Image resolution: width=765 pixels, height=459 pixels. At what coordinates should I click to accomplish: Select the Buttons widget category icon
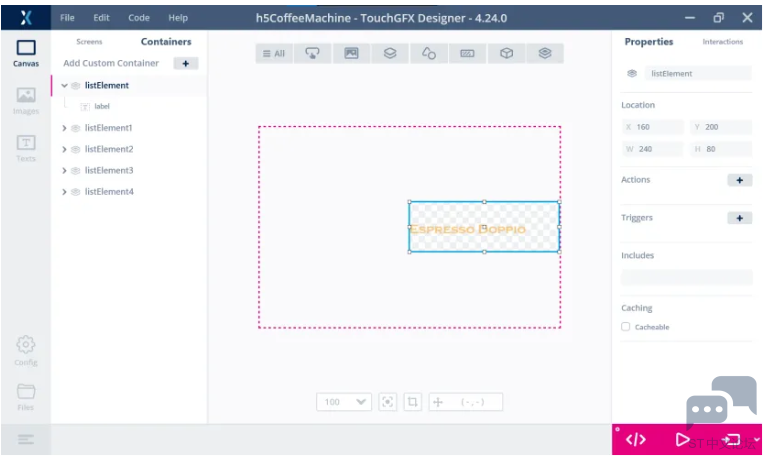point(312,54)
